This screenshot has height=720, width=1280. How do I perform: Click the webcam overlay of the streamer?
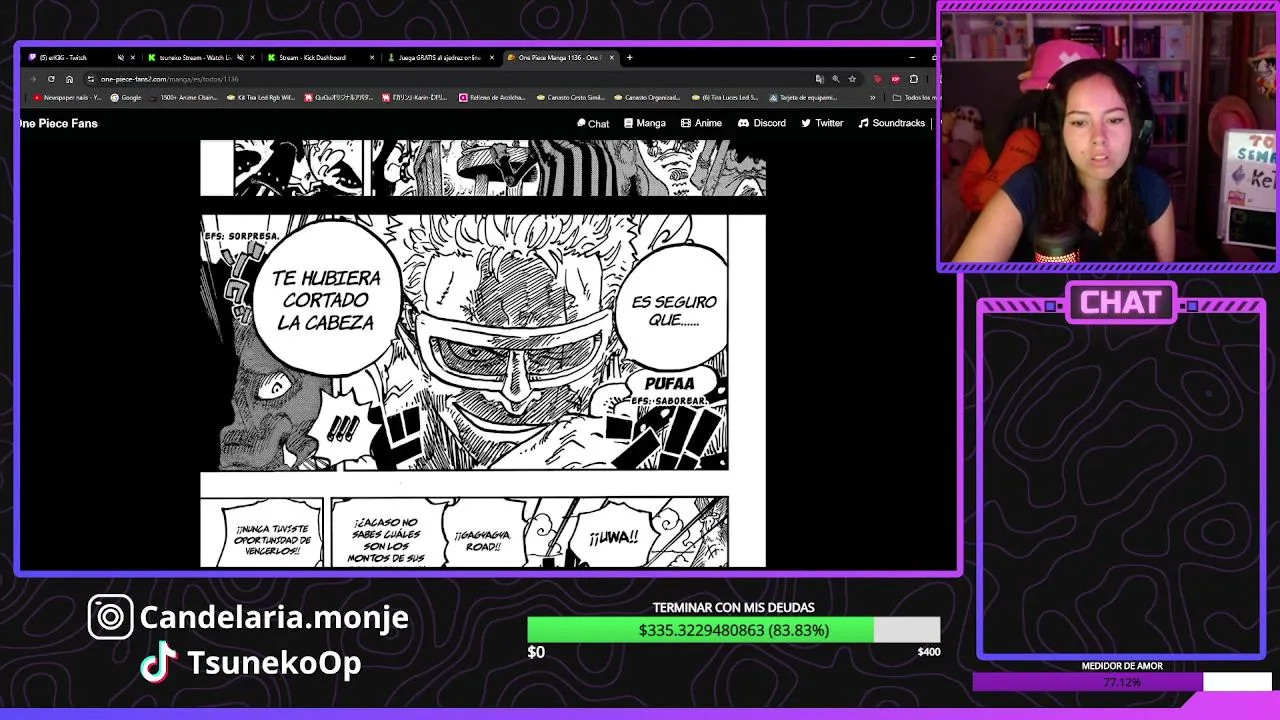pos(1108,135)
